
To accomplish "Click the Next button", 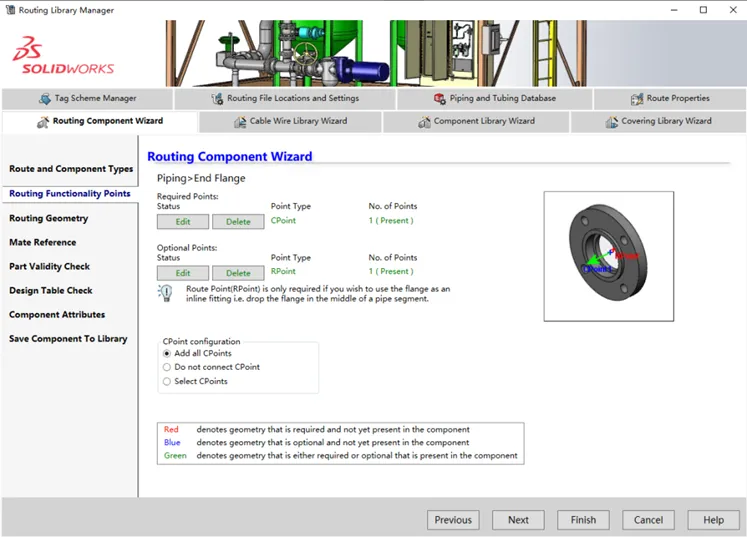I will pos(518,520).
